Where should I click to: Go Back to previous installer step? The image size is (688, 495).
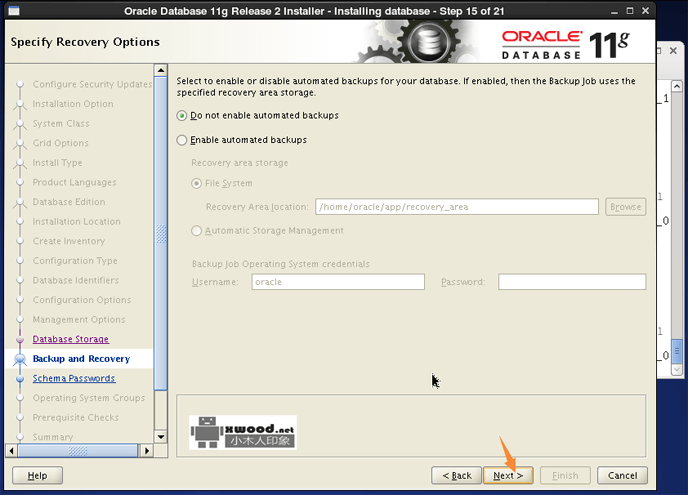point(455,476)
